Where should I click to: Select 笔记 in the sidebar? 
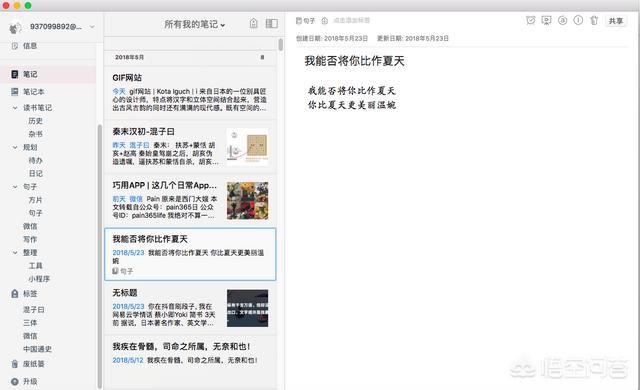point(48,74)
